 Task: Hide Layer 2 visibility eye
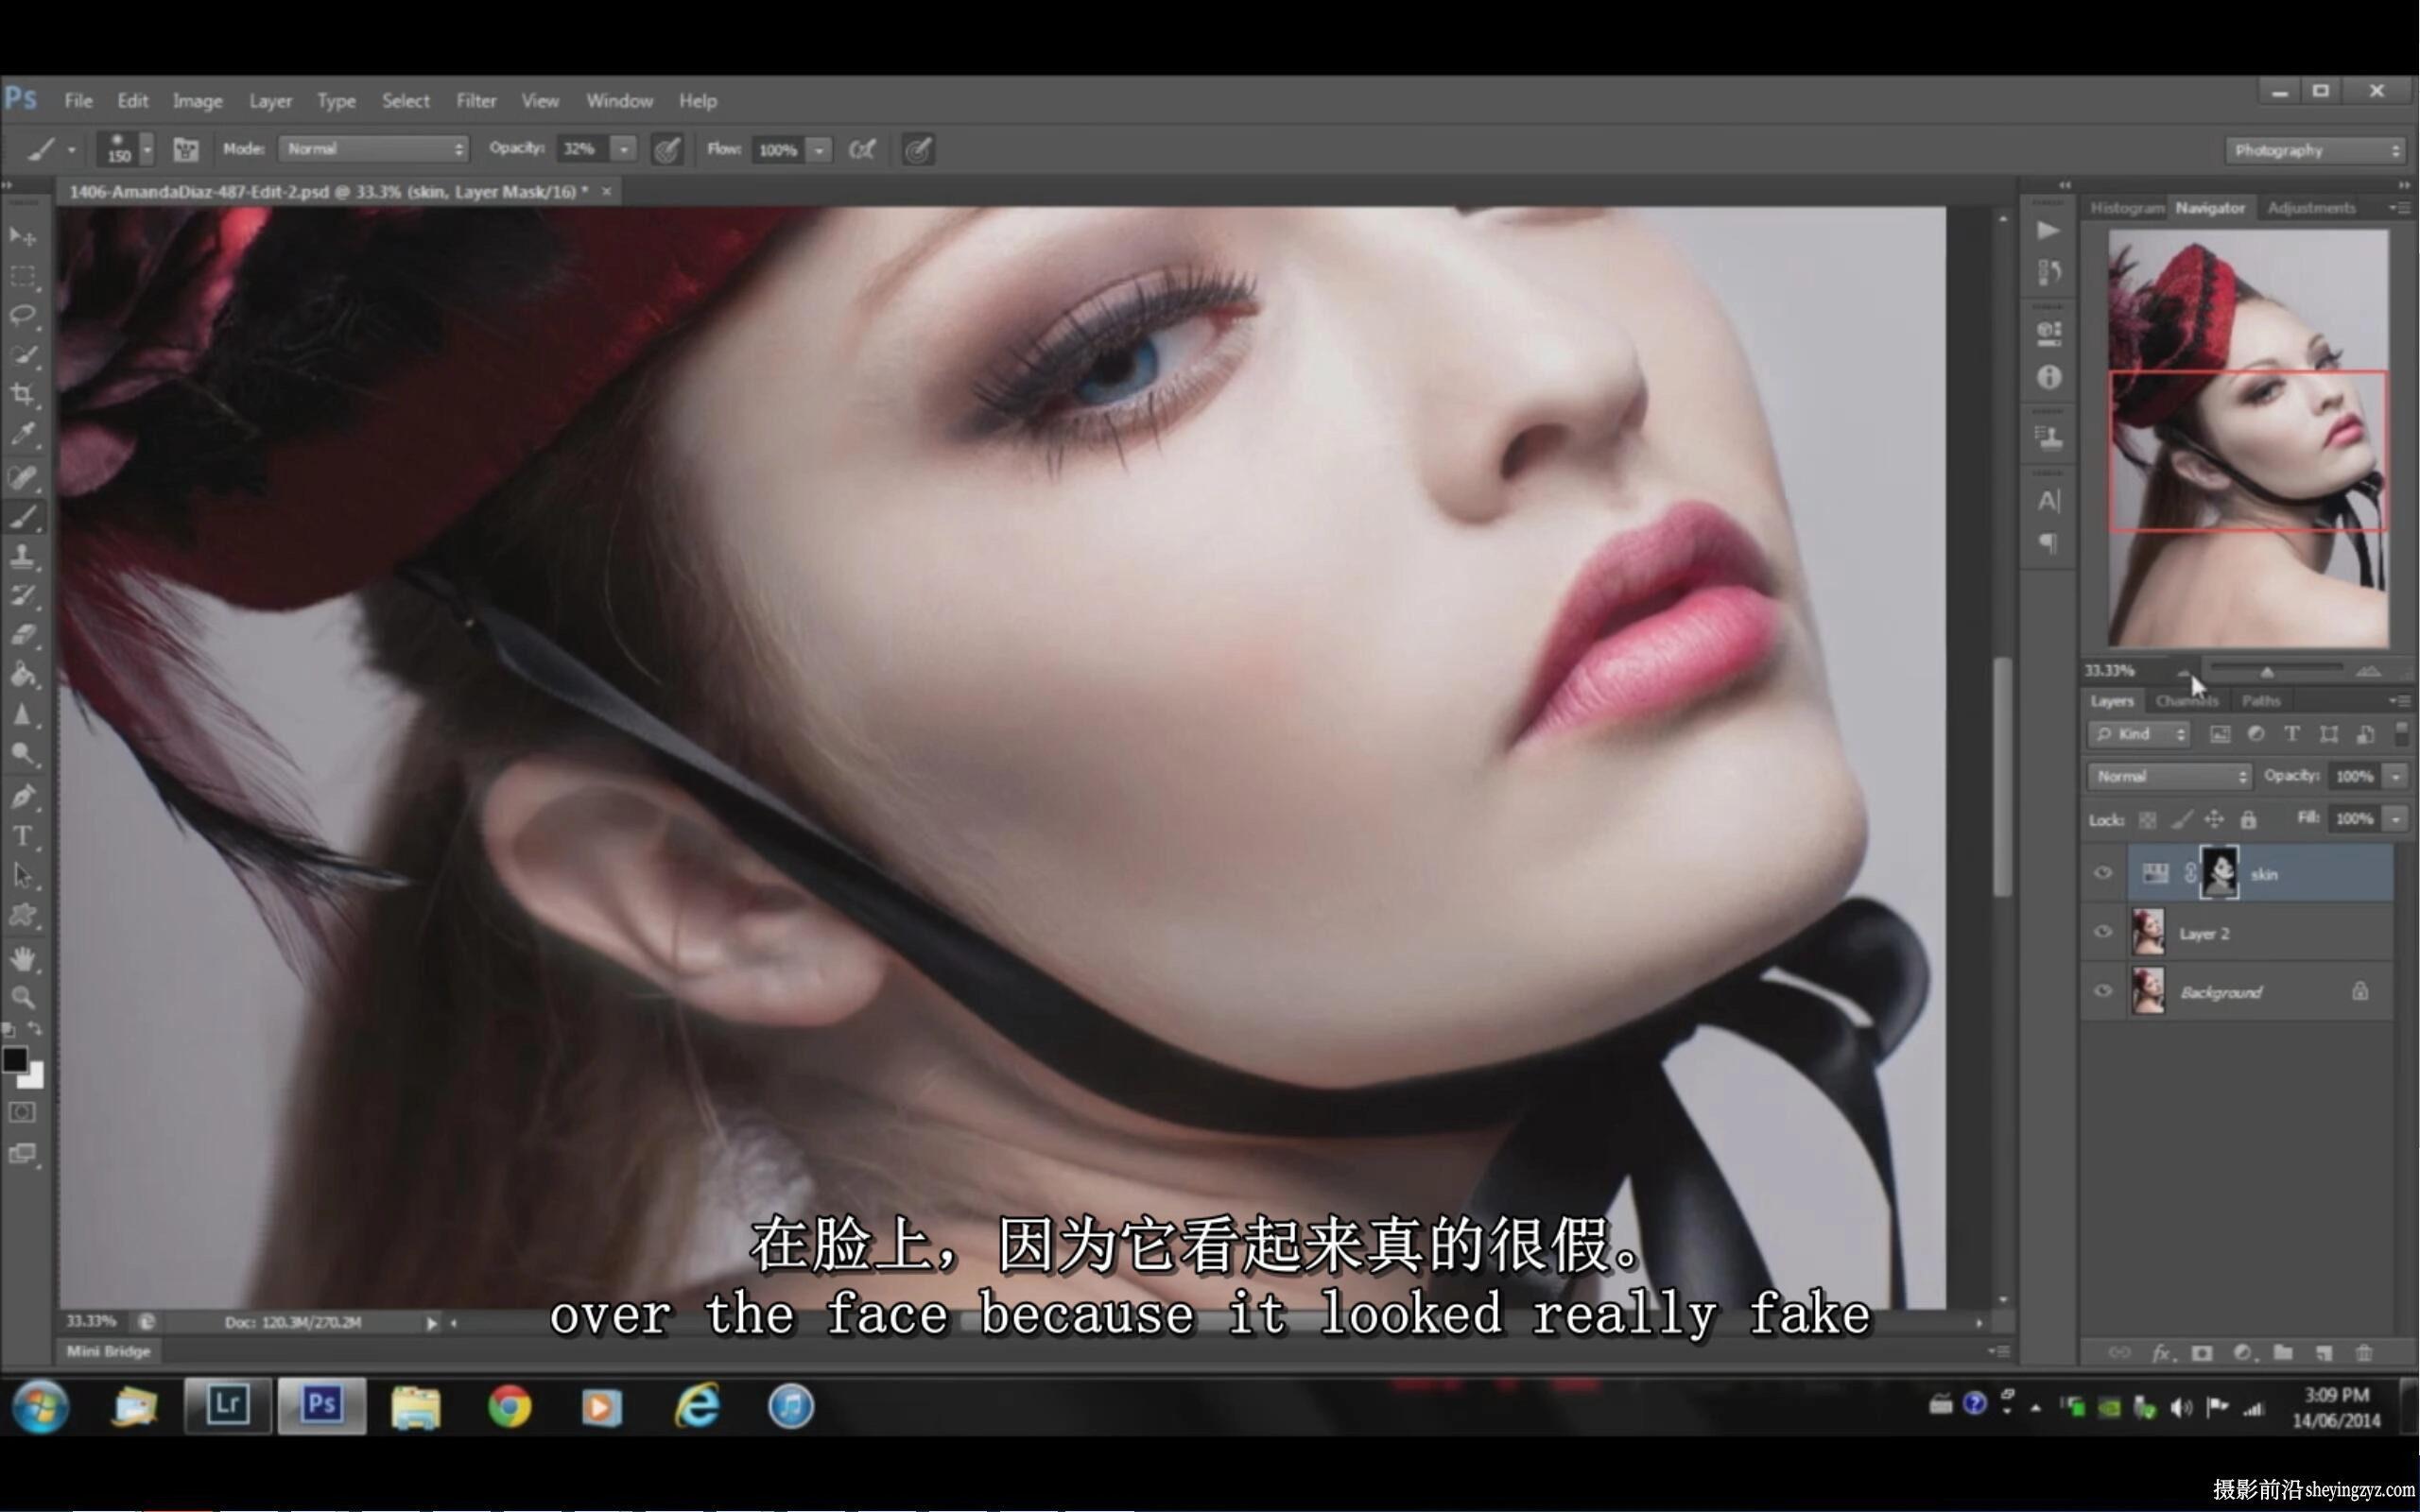2103,932
